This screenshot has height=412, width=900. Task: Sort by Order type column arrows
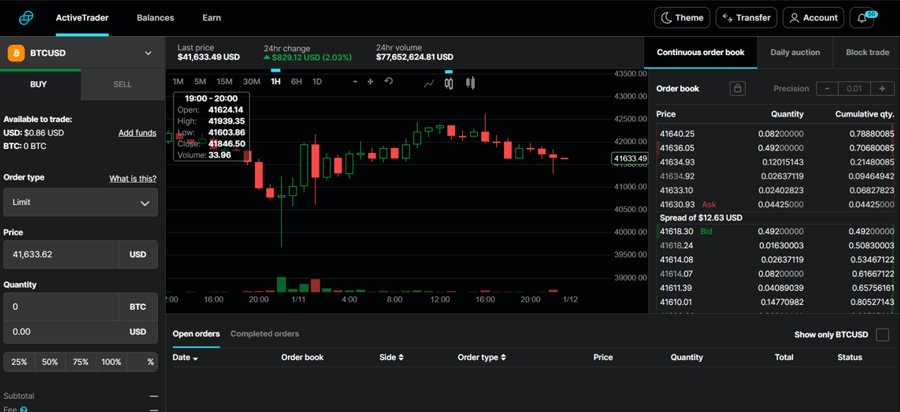tap(503, 357)
